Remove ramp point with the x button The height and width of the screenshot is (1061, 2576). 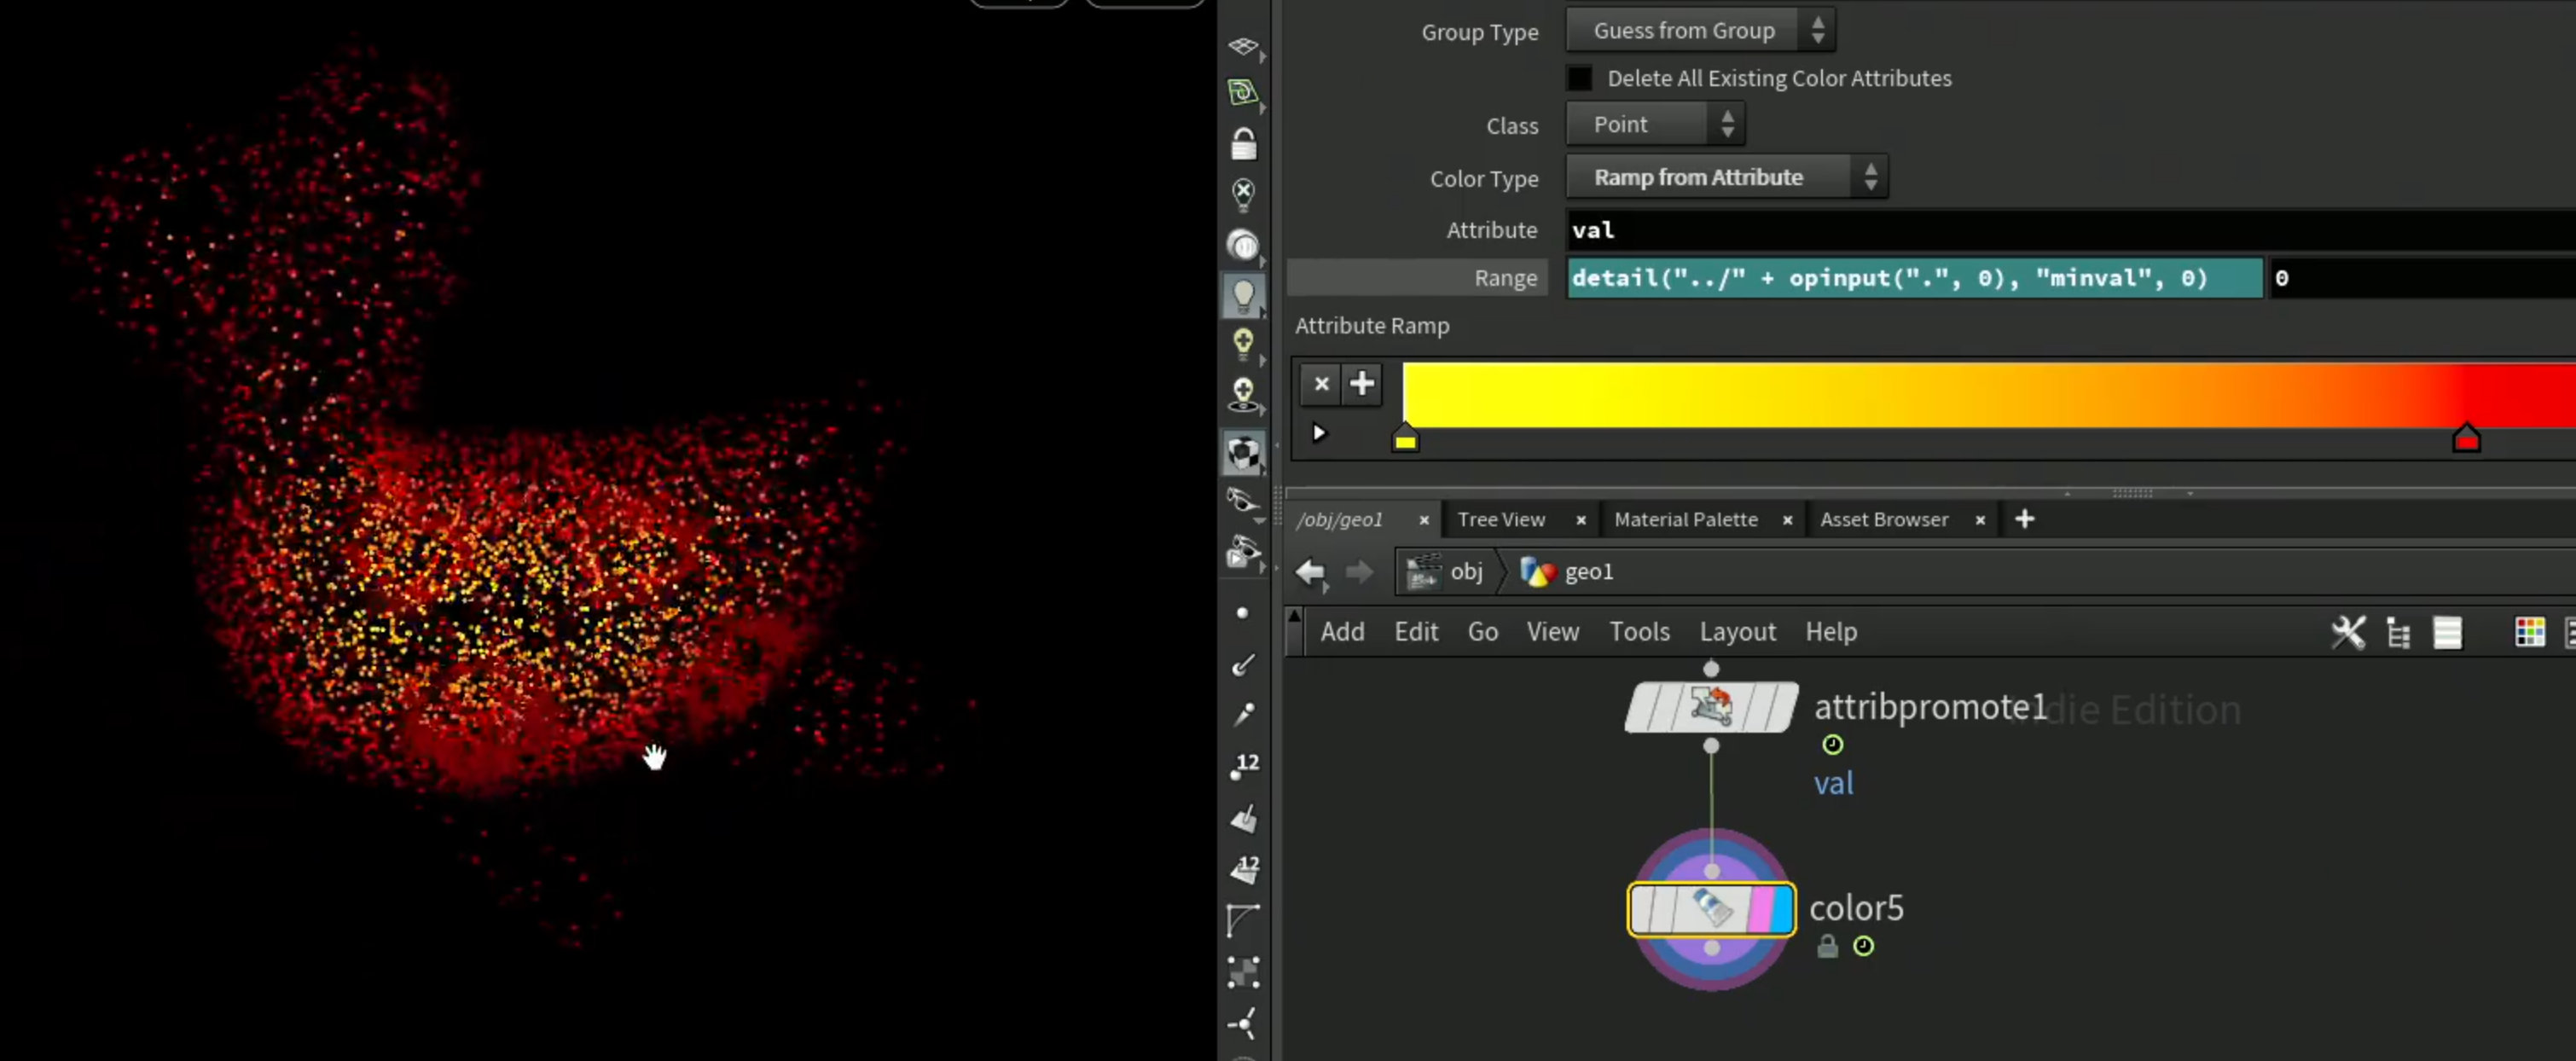[x=1321, y=384]
